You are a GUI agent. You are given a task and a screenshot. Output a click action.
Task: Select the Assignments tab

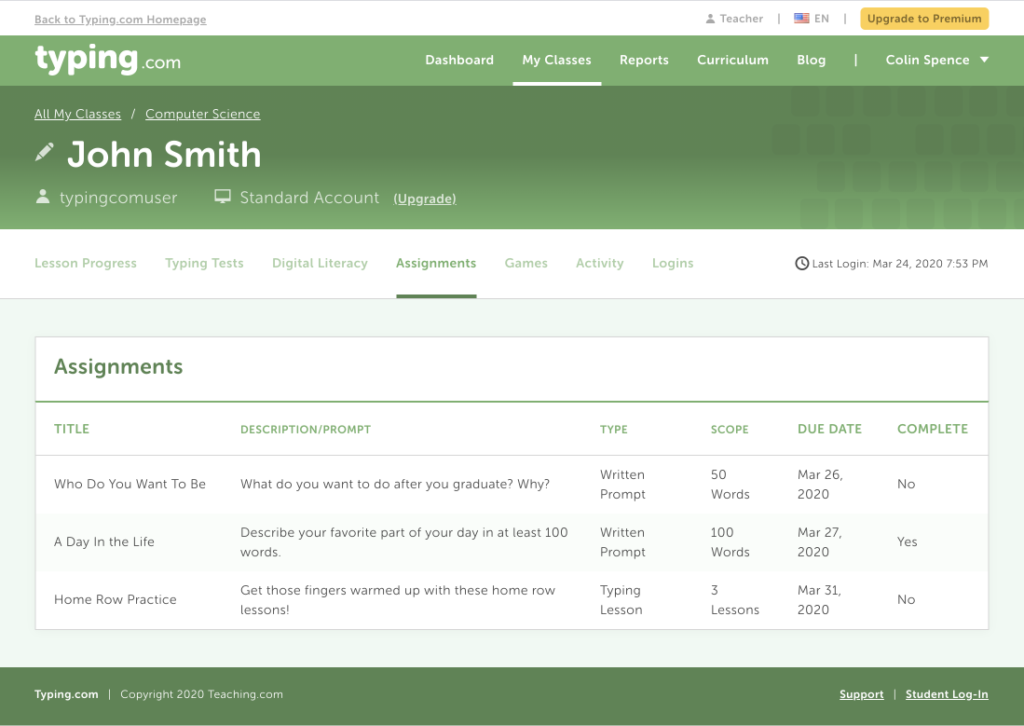[436, 263]
